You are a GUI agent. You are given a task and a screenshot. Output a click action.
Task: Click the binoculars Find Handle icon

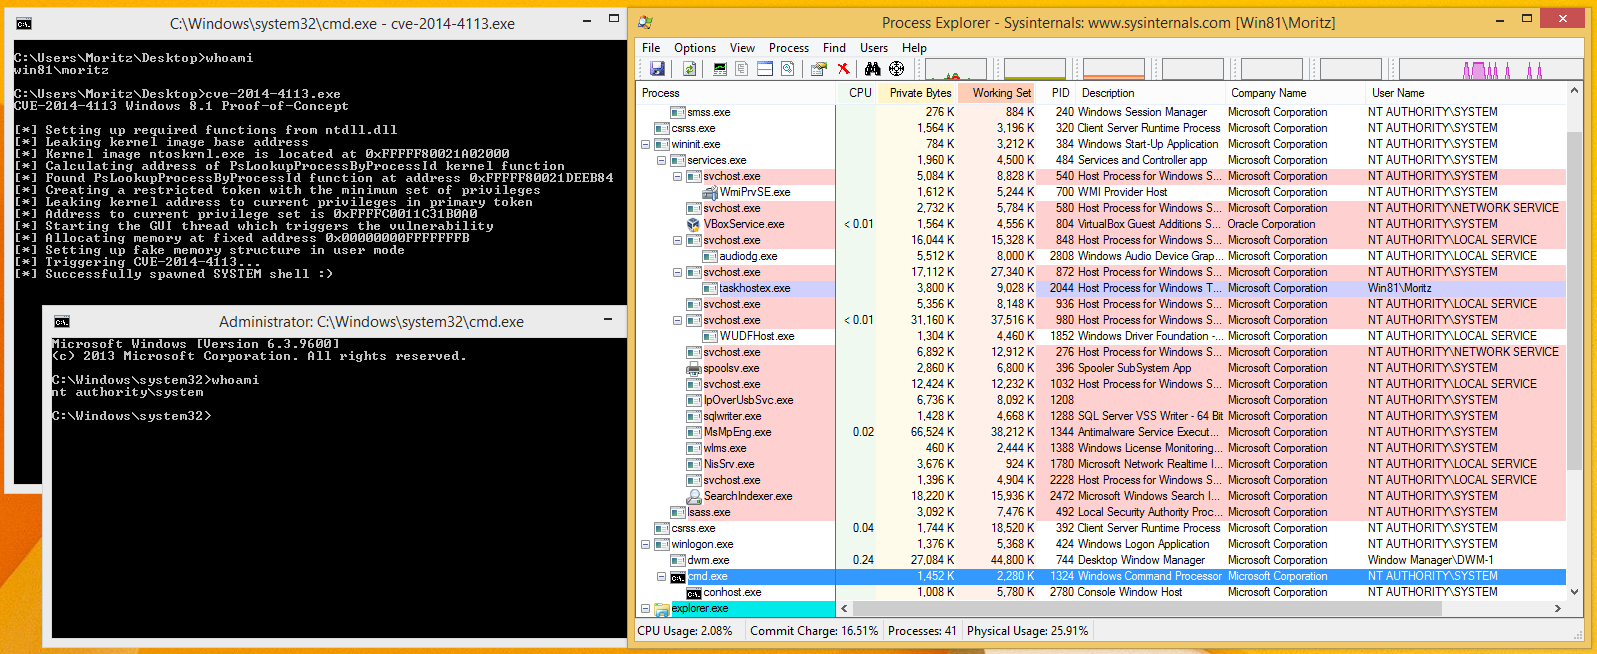[873, 68]
